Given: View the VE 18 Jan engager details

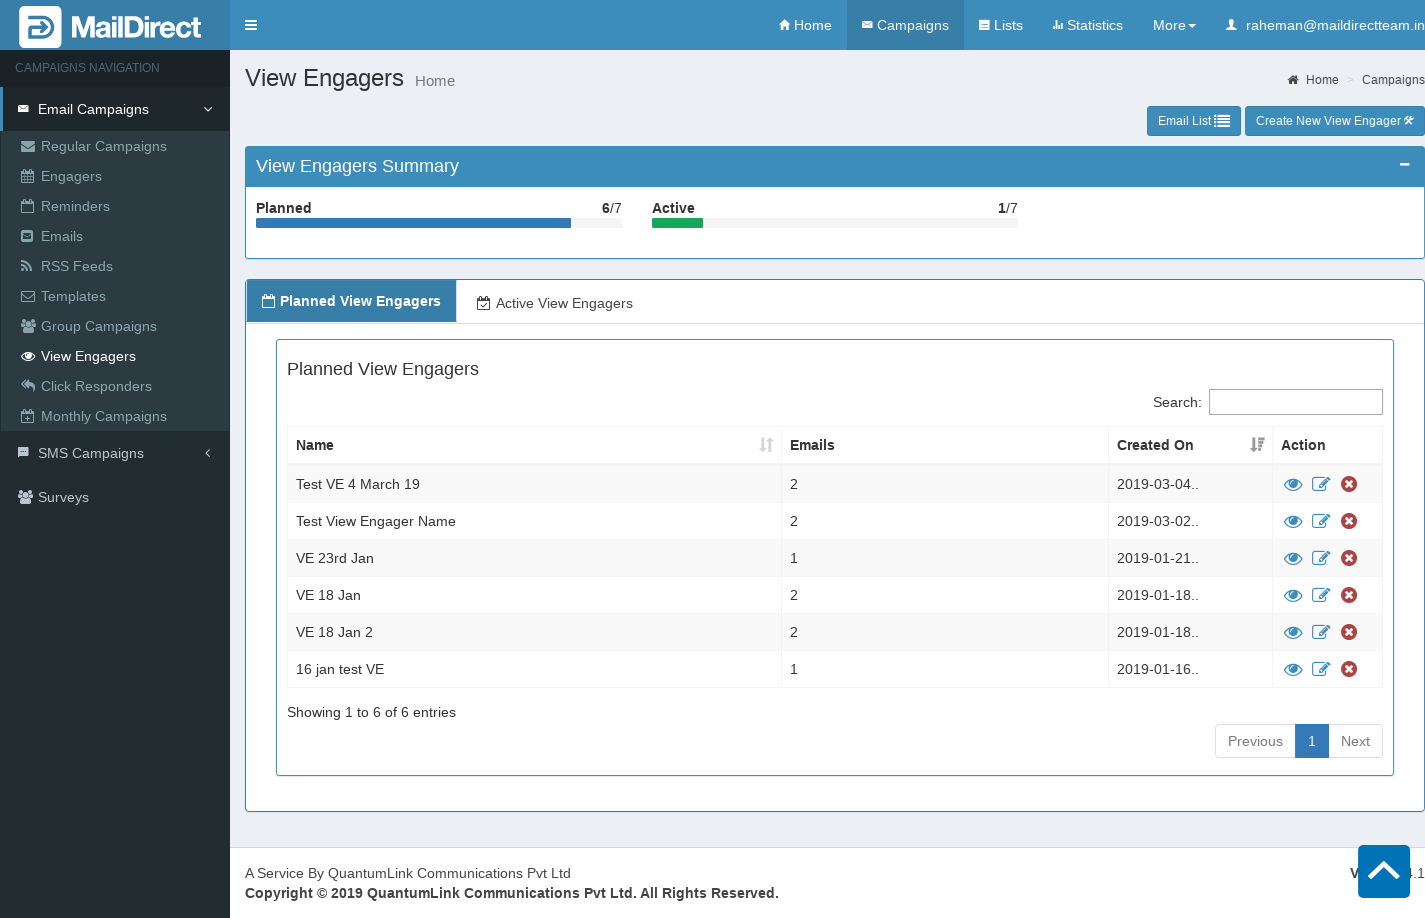Looking at the screenshot, I should (x=1293, y=595).
